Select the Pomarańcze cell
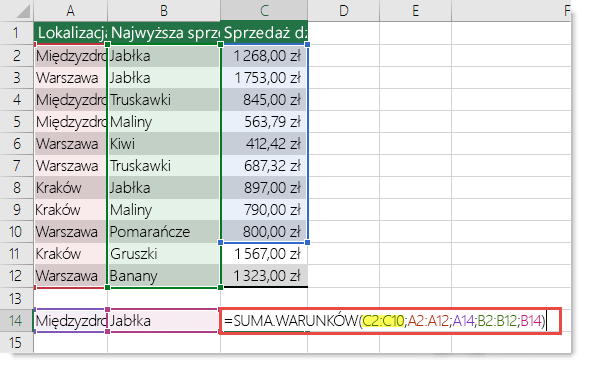 (164, 231)
